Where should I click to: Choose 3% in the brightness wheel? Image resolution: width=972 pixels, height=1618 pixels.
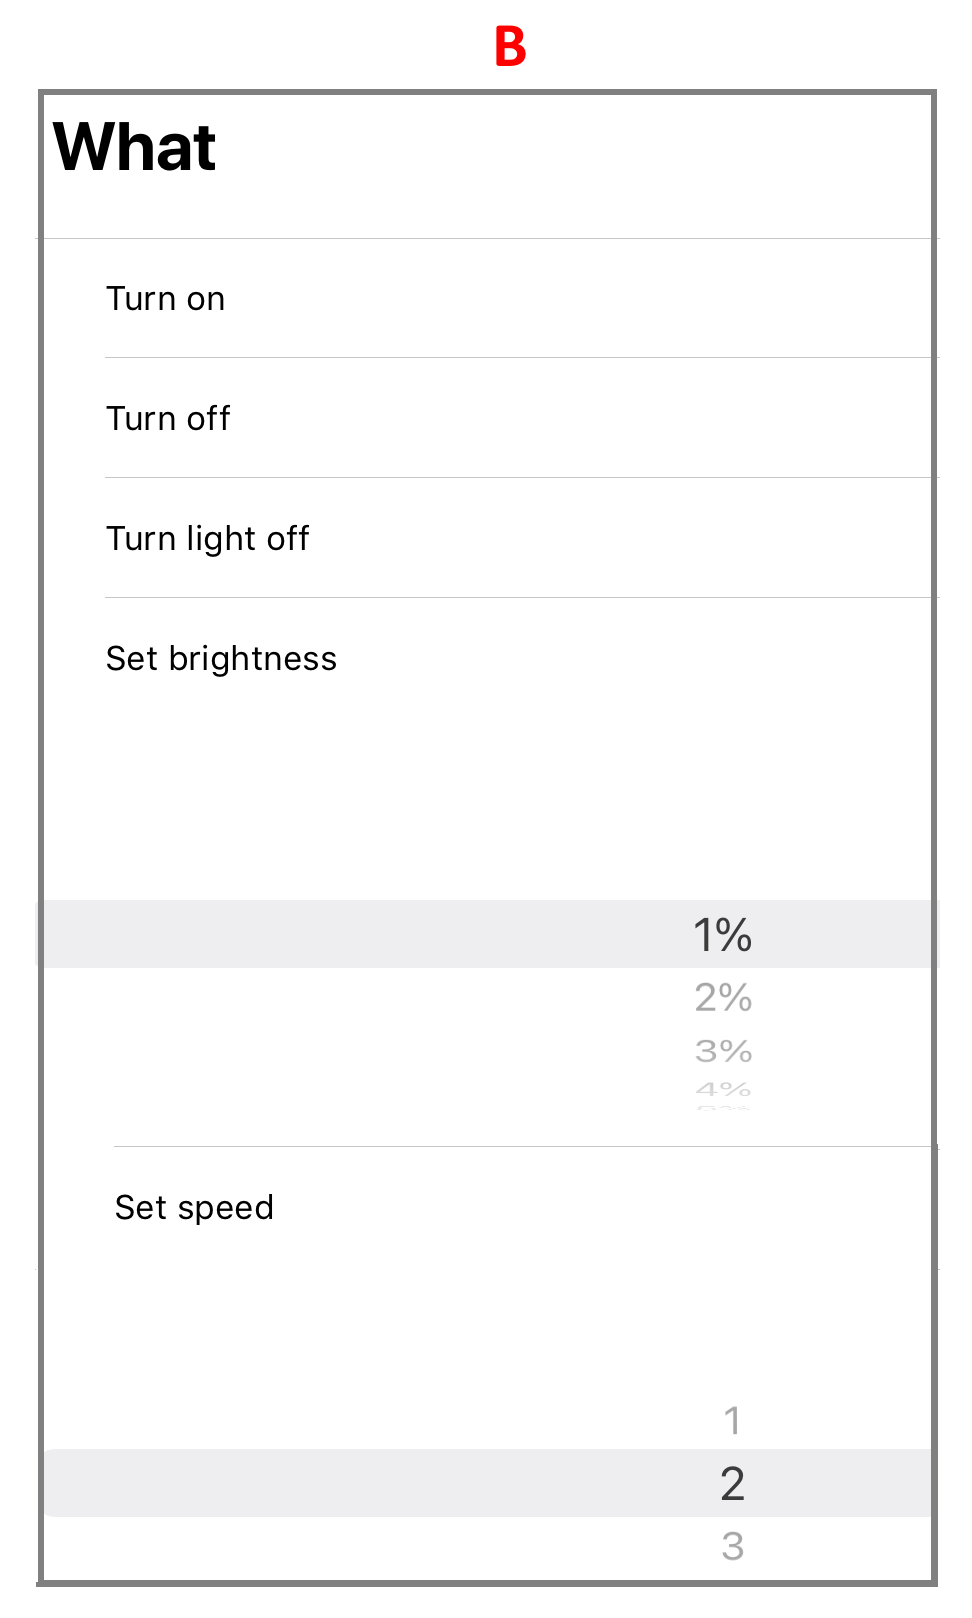point(723,1051)
